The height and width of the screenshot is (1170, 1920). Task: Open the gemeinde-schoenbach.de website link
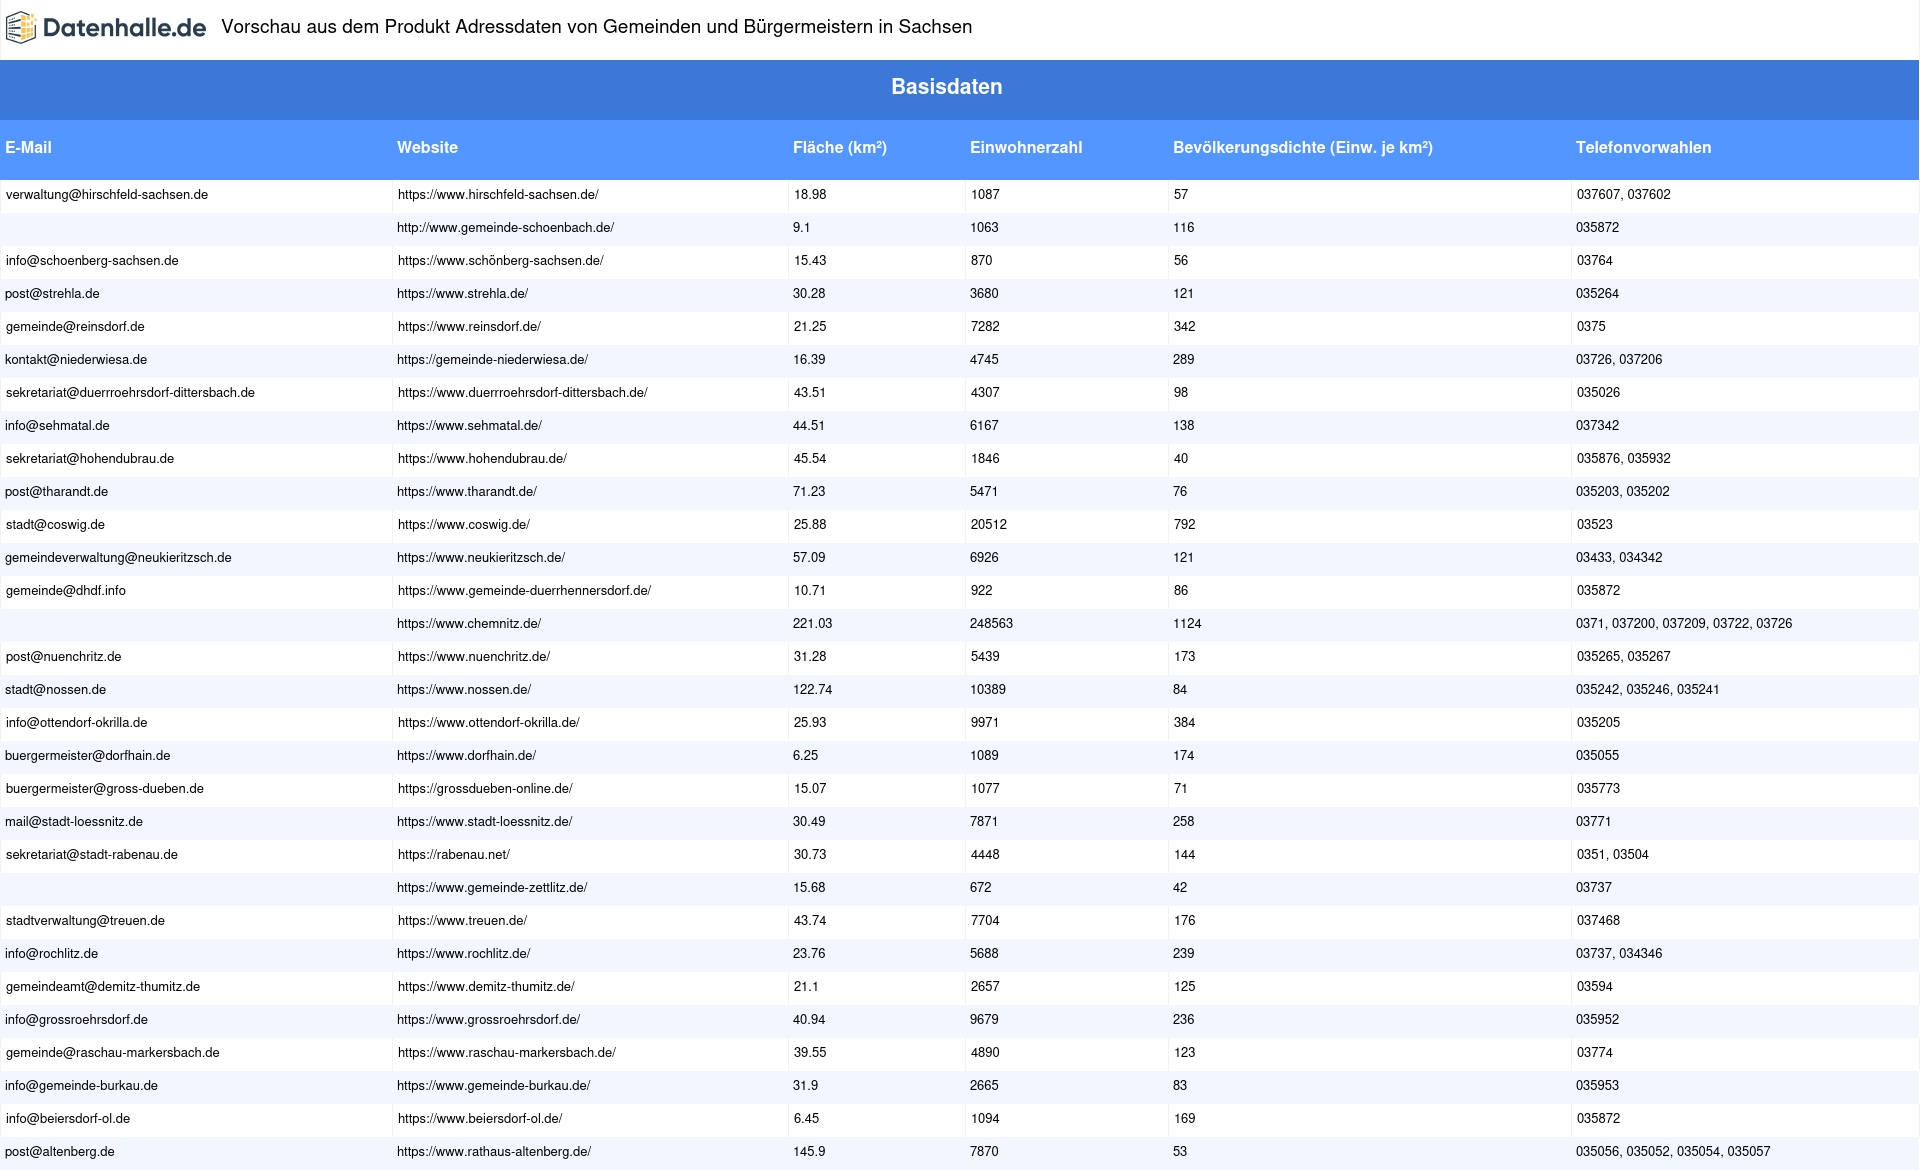505,228
